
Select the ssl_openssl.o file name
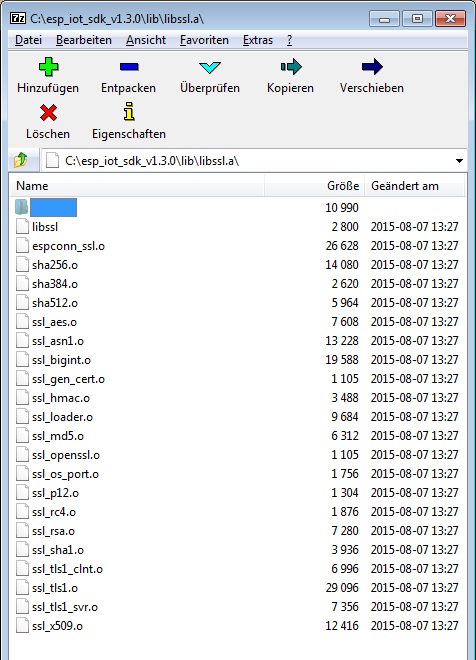66,455
